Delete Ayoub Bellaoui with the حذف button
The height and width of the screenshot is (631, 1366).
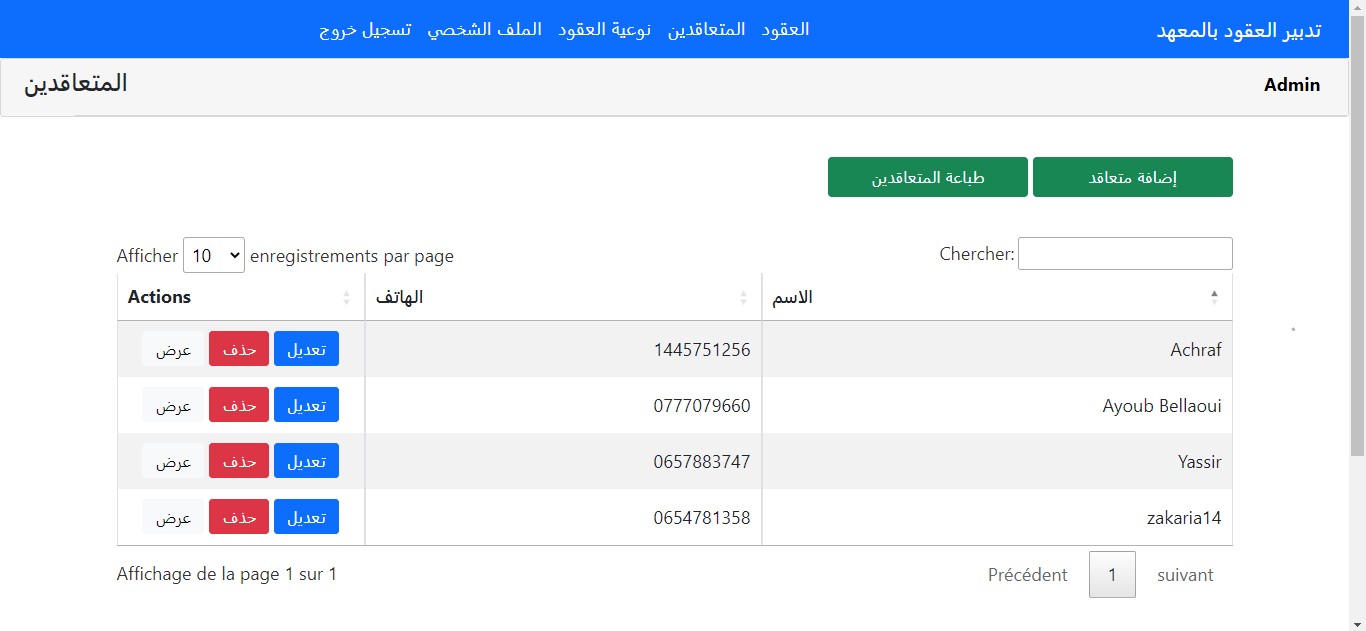239,405
